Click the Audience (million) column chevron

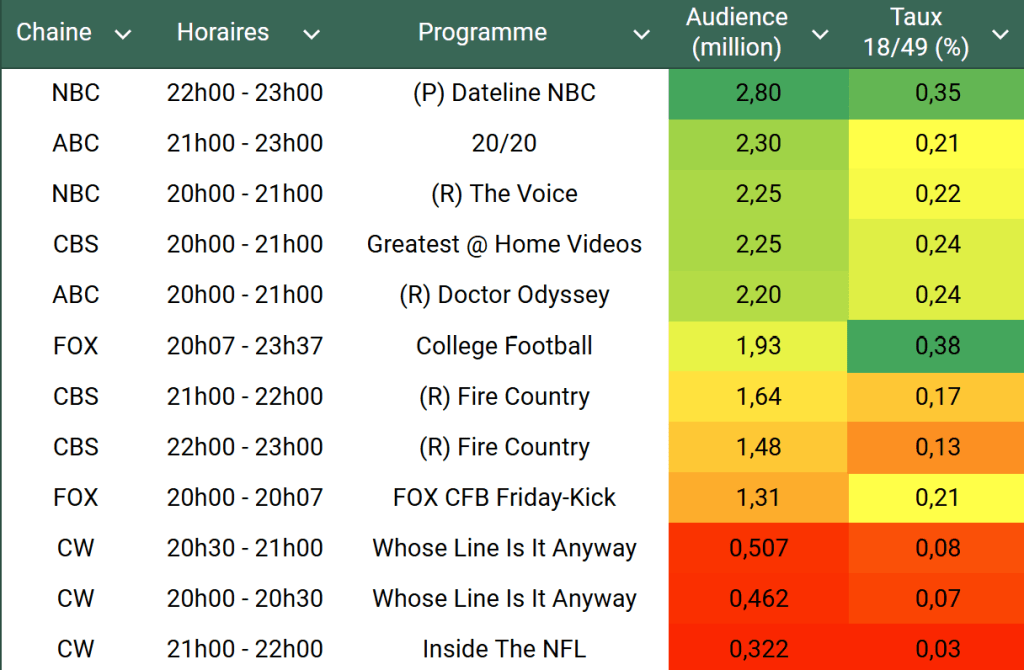tap(820, 35)
